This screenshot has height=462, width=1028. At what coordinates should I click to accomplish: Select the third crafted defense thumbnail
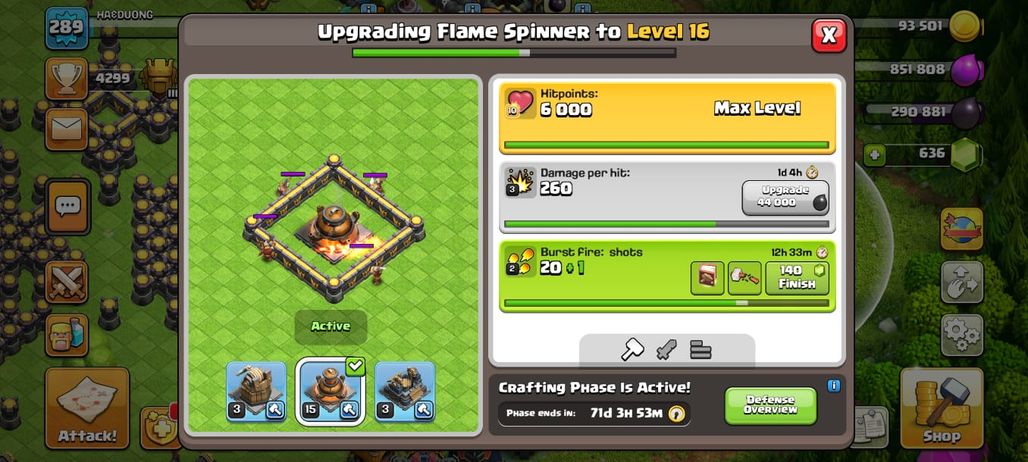pyautogui.click(x=405, y=391)
